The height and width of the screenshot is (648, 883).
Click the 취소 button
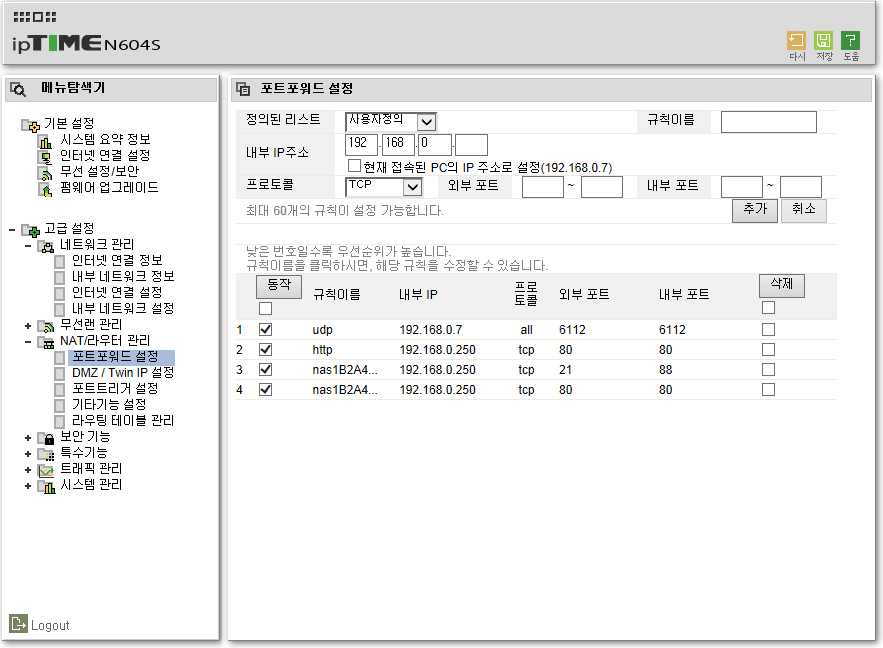803,211
